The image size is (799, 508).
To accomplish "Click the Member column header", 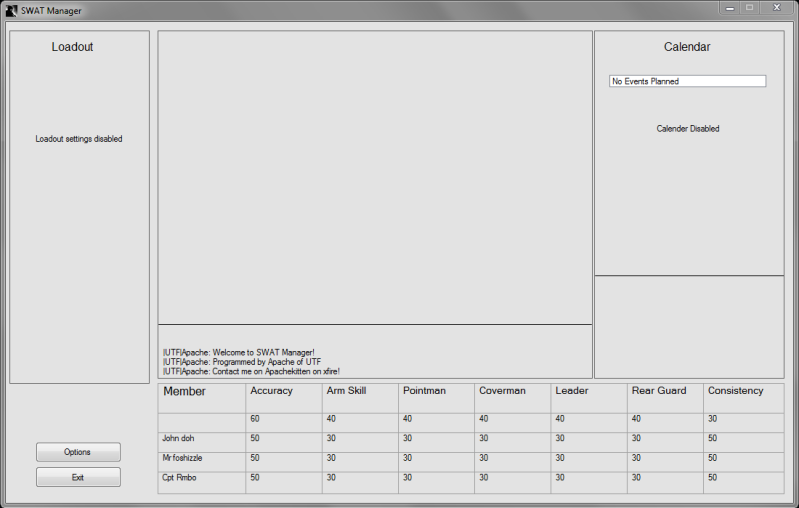I will coord(184,392).
